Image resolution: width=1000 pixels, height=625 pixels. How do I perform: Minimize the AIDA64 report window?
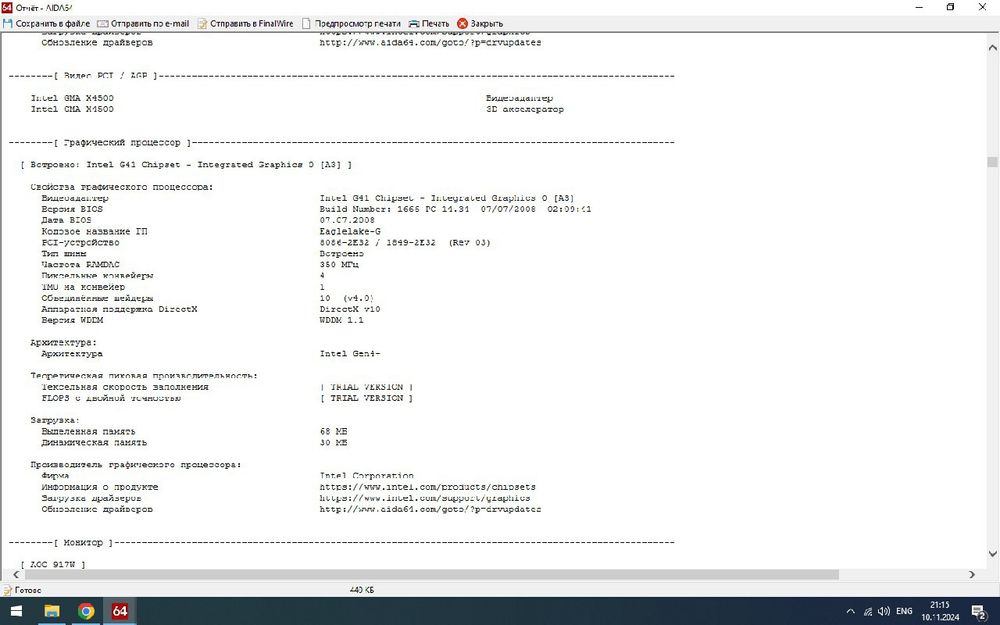[920, 7]
